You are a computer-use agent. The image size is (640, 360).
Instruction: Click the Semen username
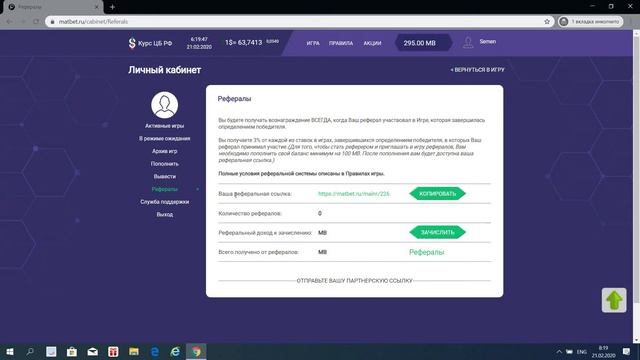click(x=488, y=42)
